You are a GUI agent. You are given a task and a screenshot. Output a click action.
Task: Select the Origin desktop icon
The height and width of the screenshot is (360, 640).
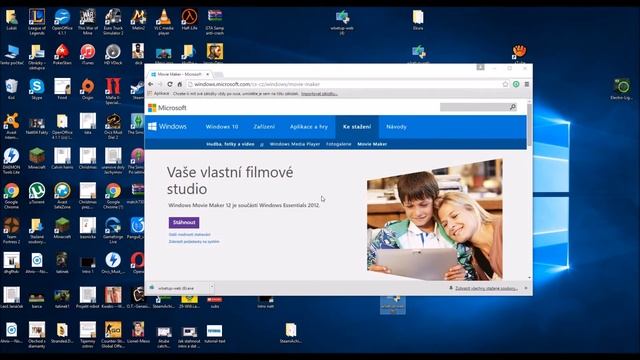pos(87,89)
